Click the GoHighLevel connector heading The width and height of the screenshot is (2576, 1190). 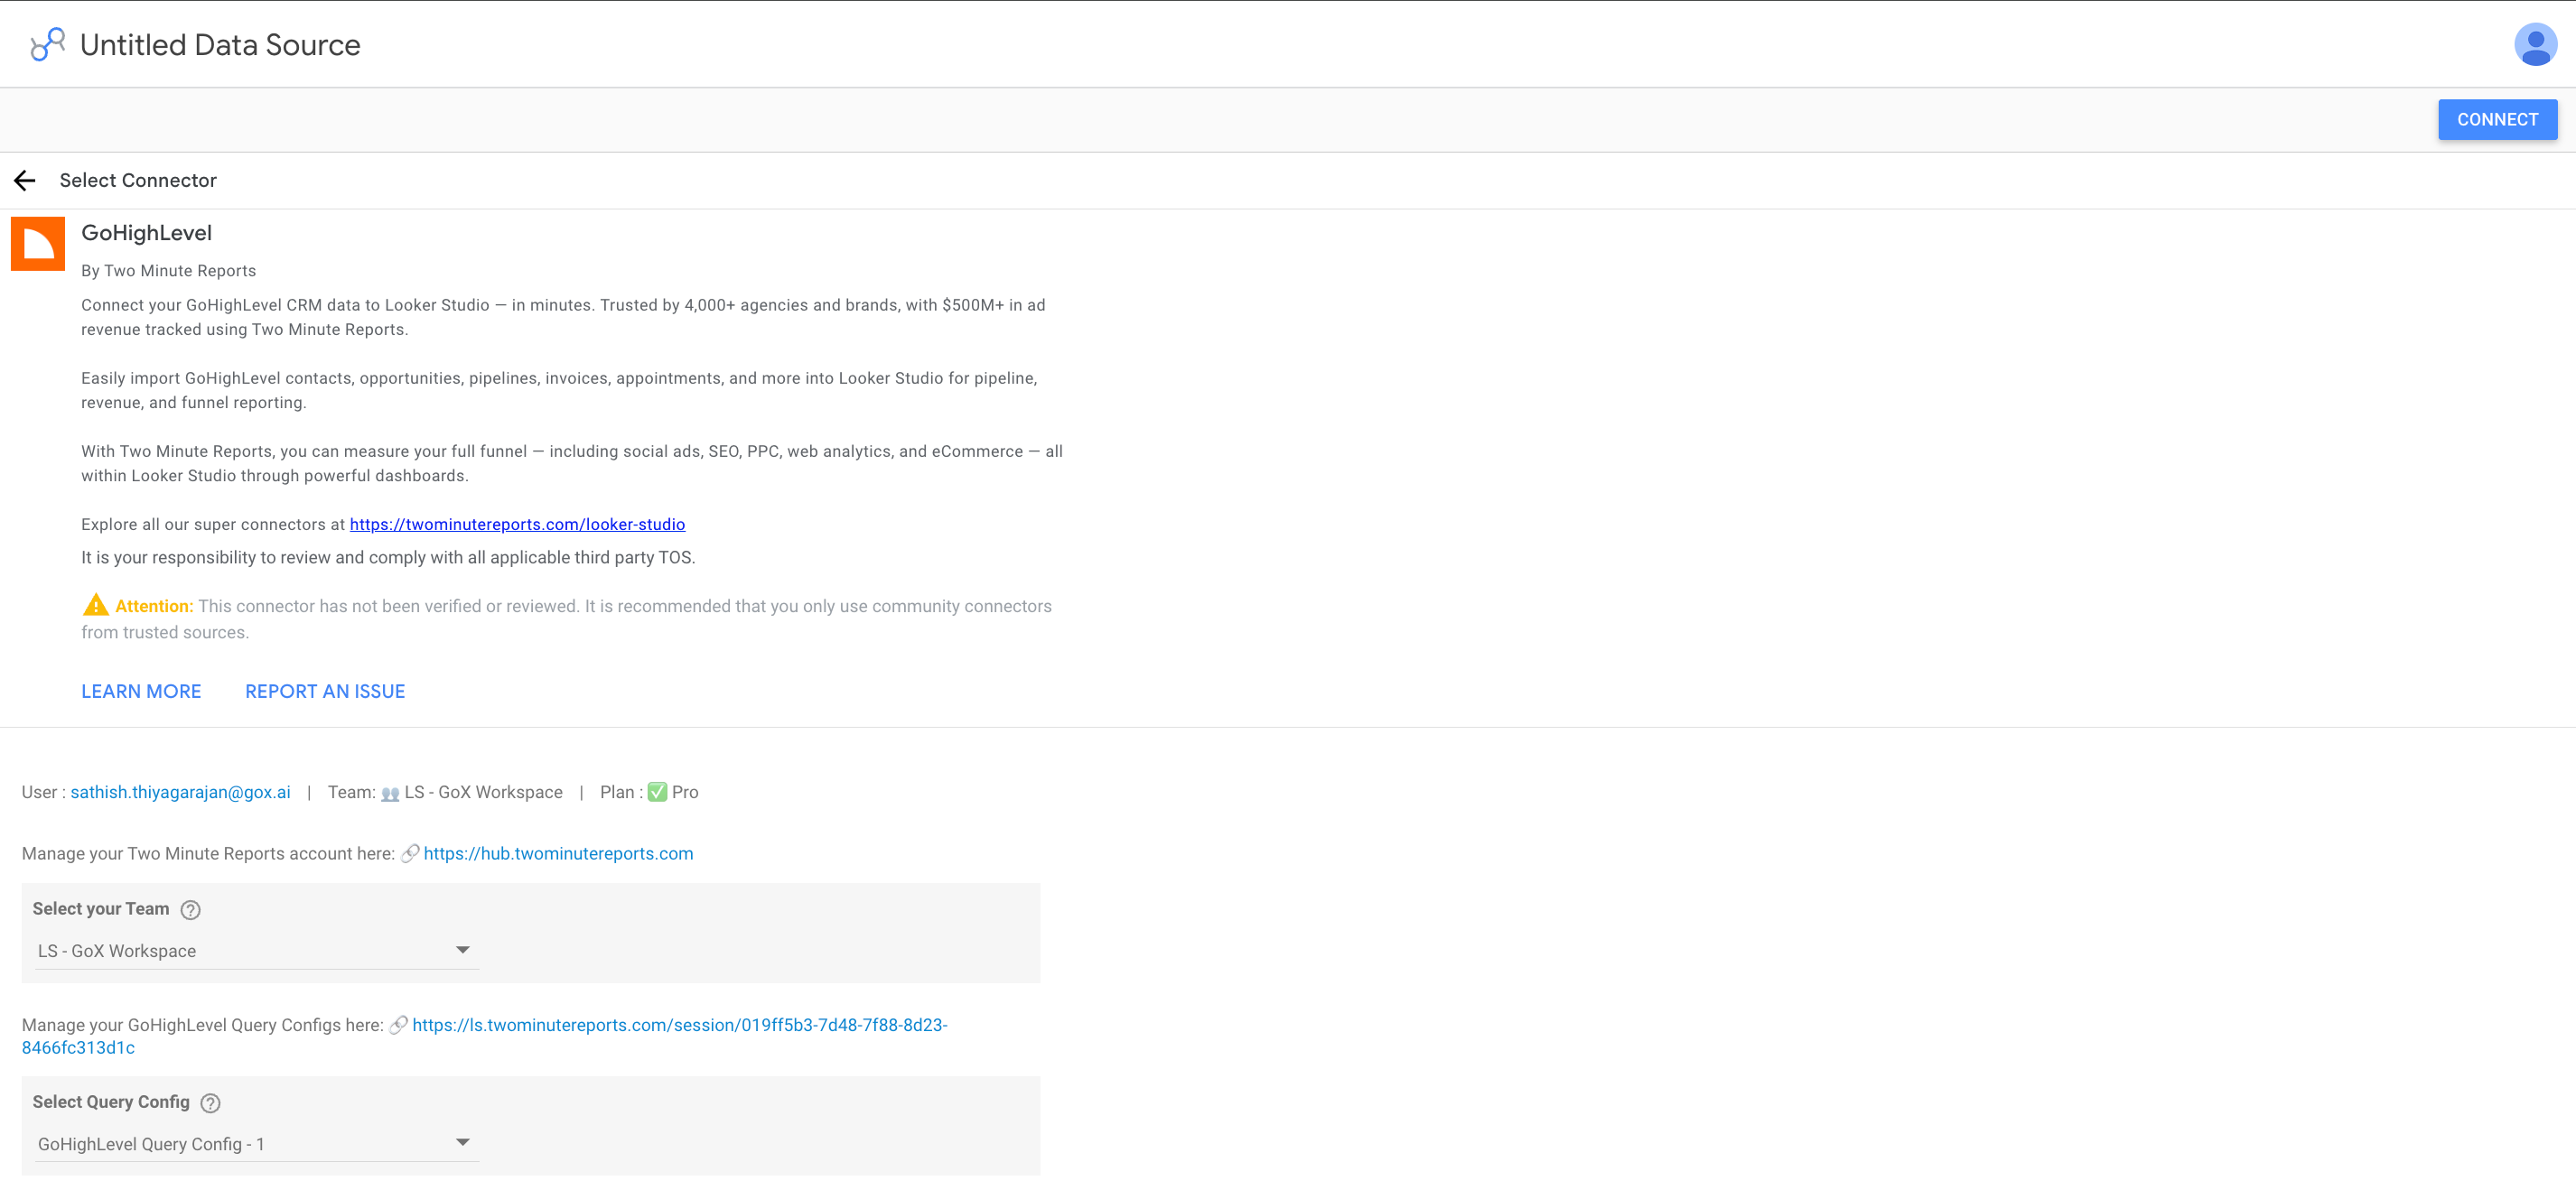(x=146, y=233)
